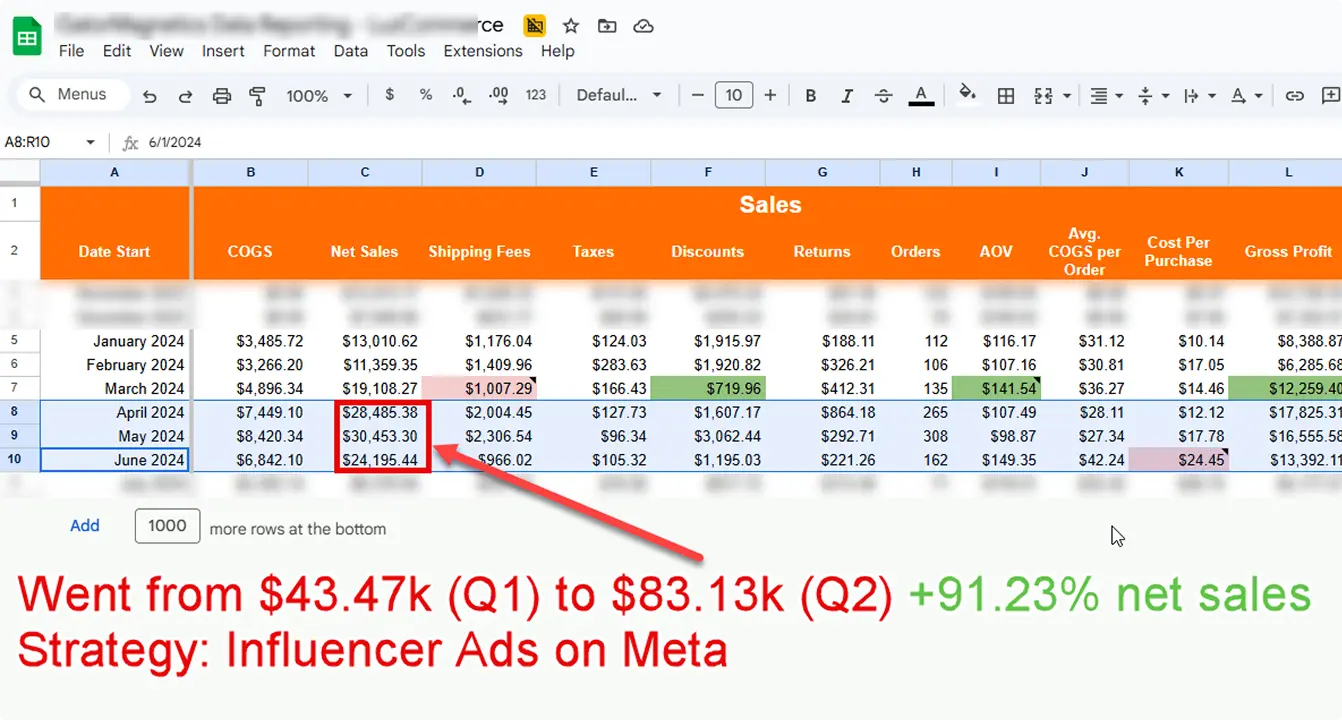Image resolution: width=1342 pixels, height=720 pixels.
Task: Click the font size field showing 10
Action: [734, 95]
